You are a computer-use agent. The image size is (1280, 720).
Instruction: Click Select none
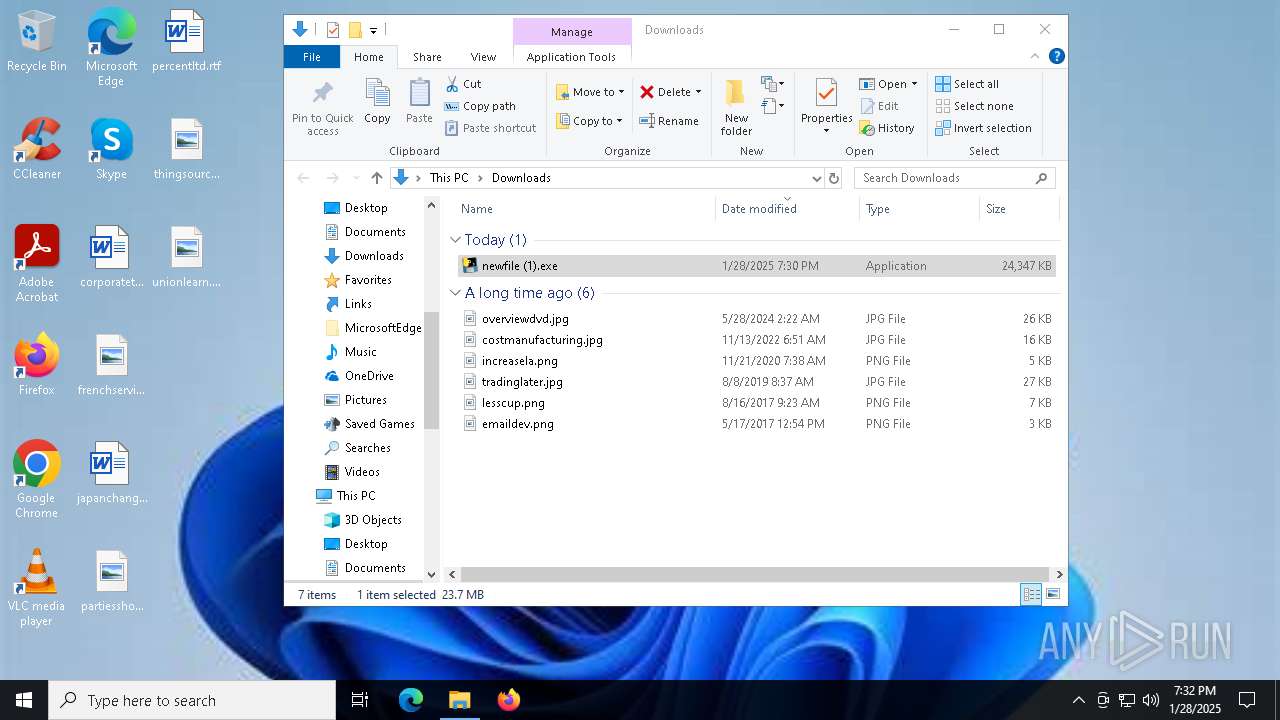point(974,106)
